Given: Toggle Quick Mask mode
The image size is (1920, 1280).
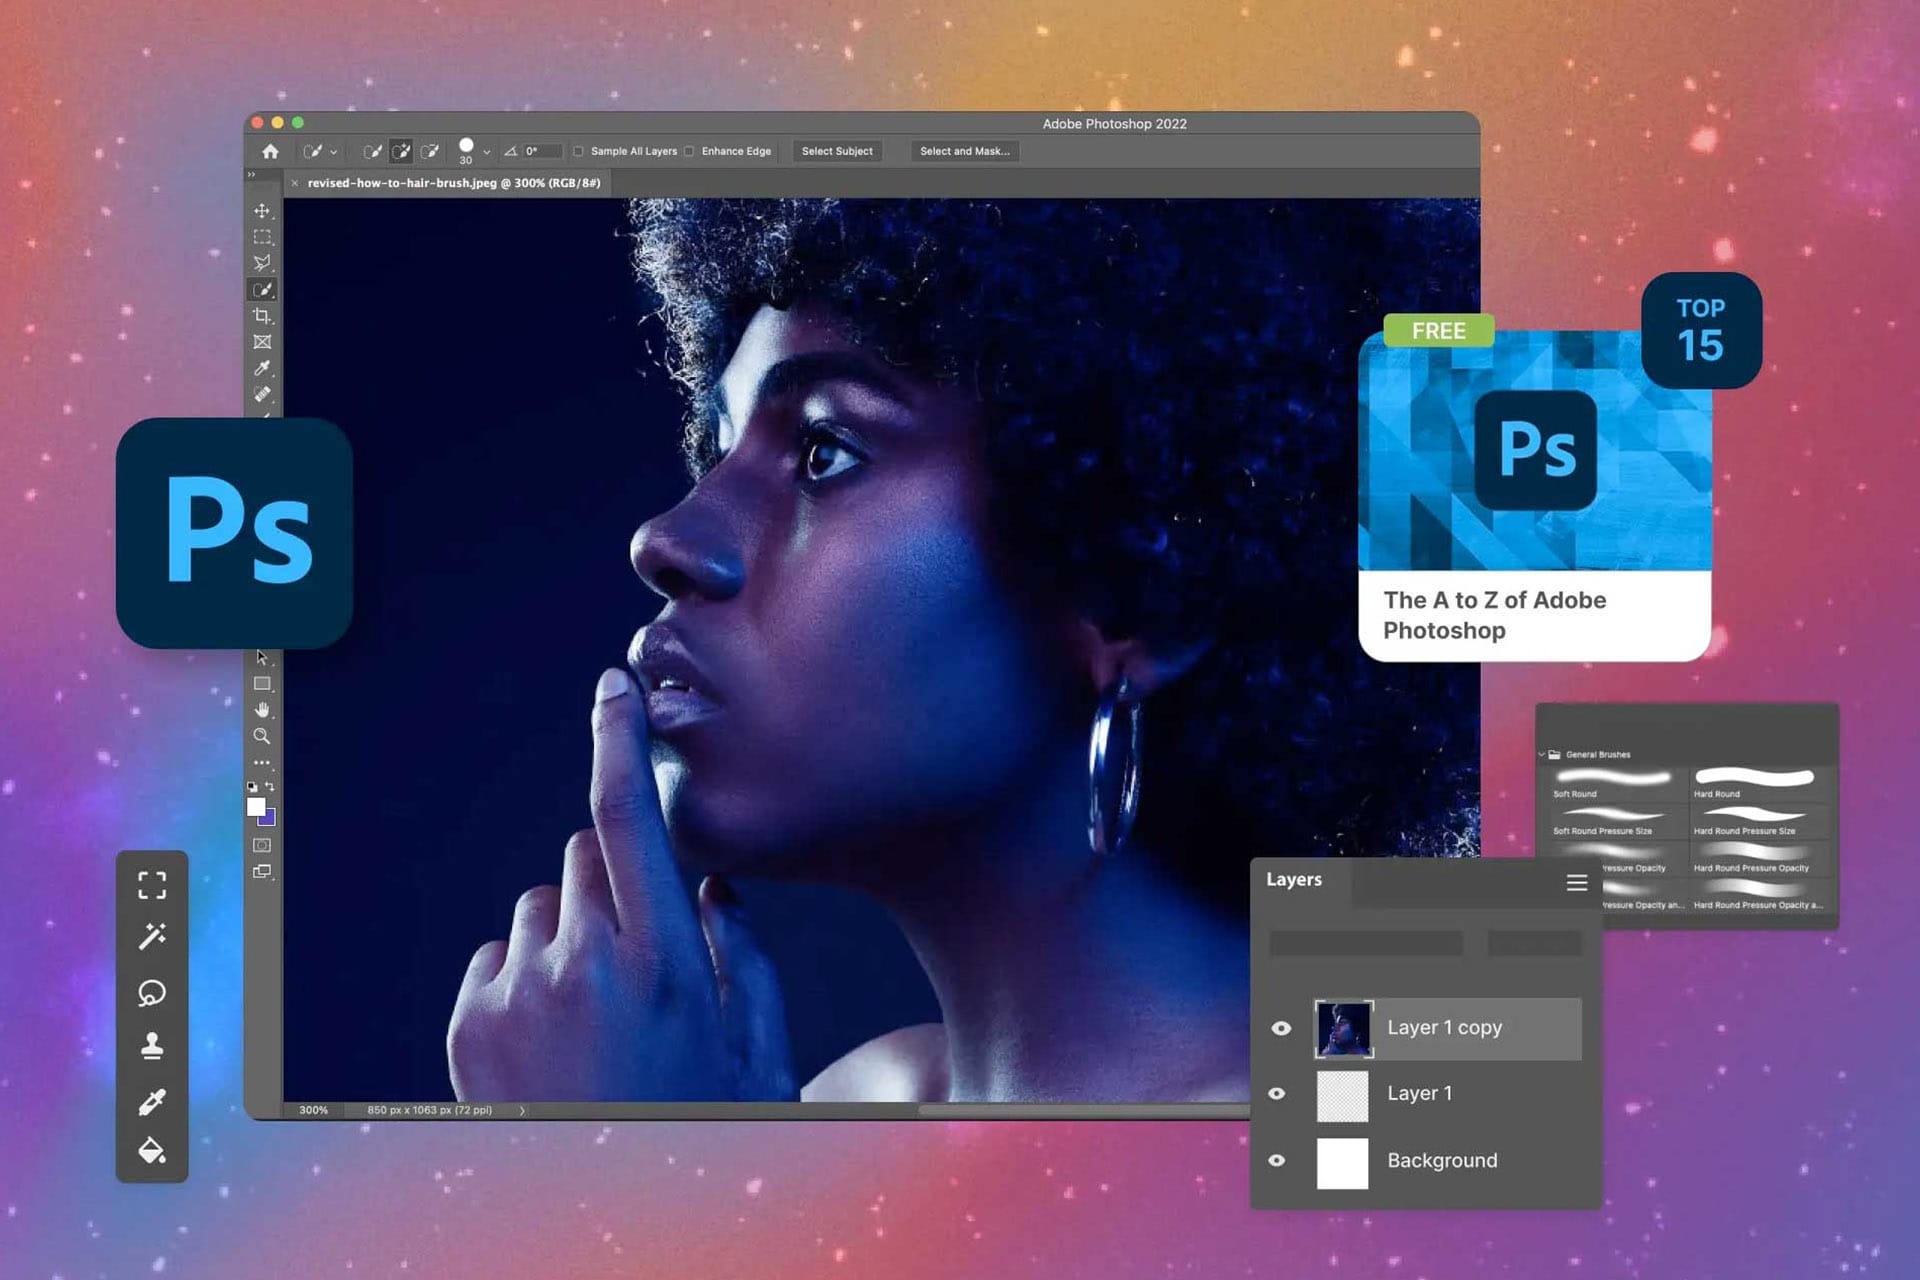Looking at the screenshot, I should [x=262, y=846].
